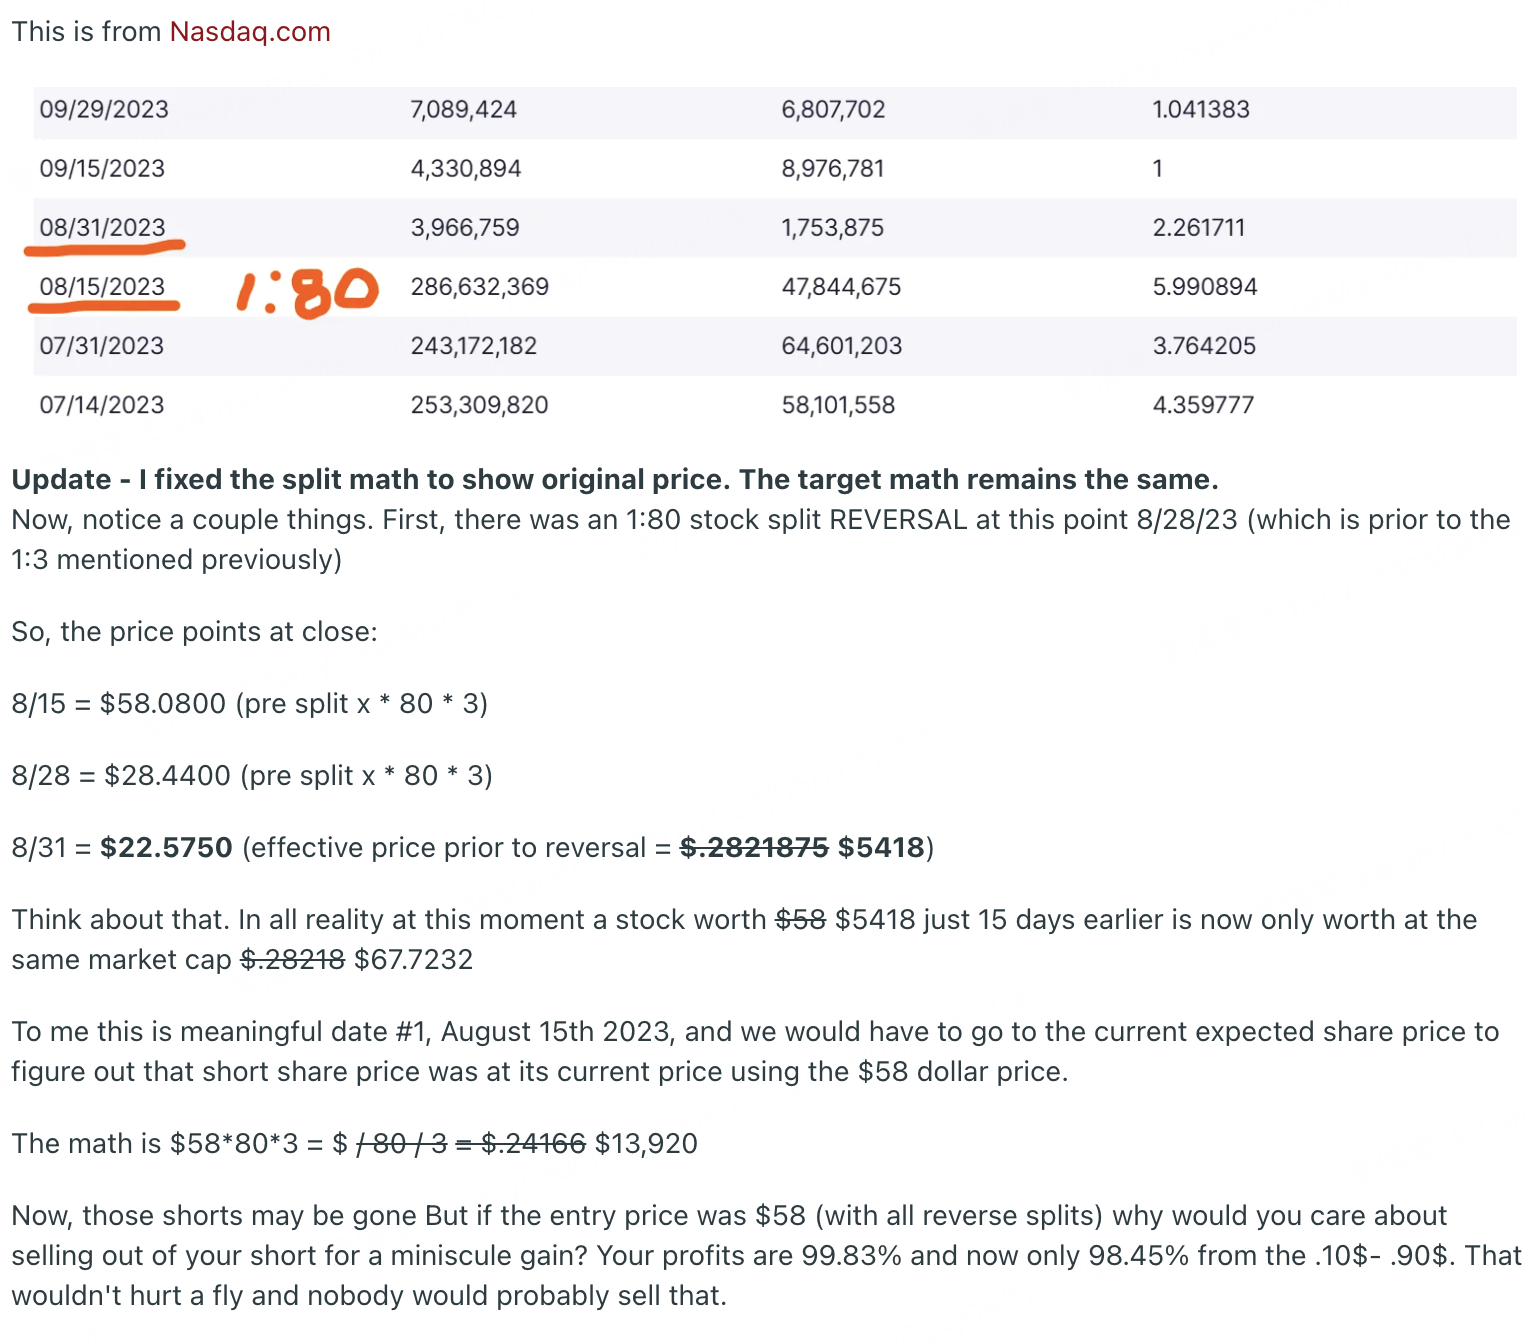Click the 7,089,424 table value
1526x1344 pixels.
point(464,110)
